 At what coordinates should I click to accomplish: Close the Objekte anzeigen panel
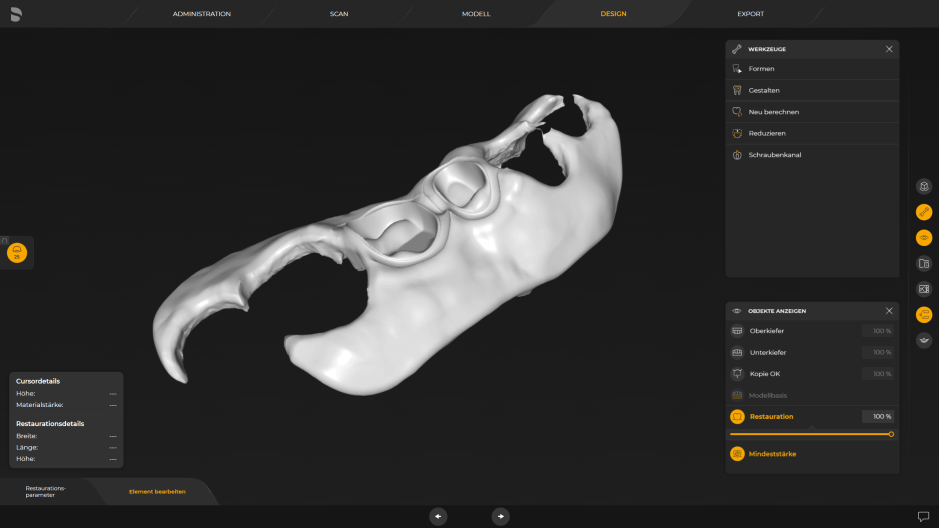point(889,311)
